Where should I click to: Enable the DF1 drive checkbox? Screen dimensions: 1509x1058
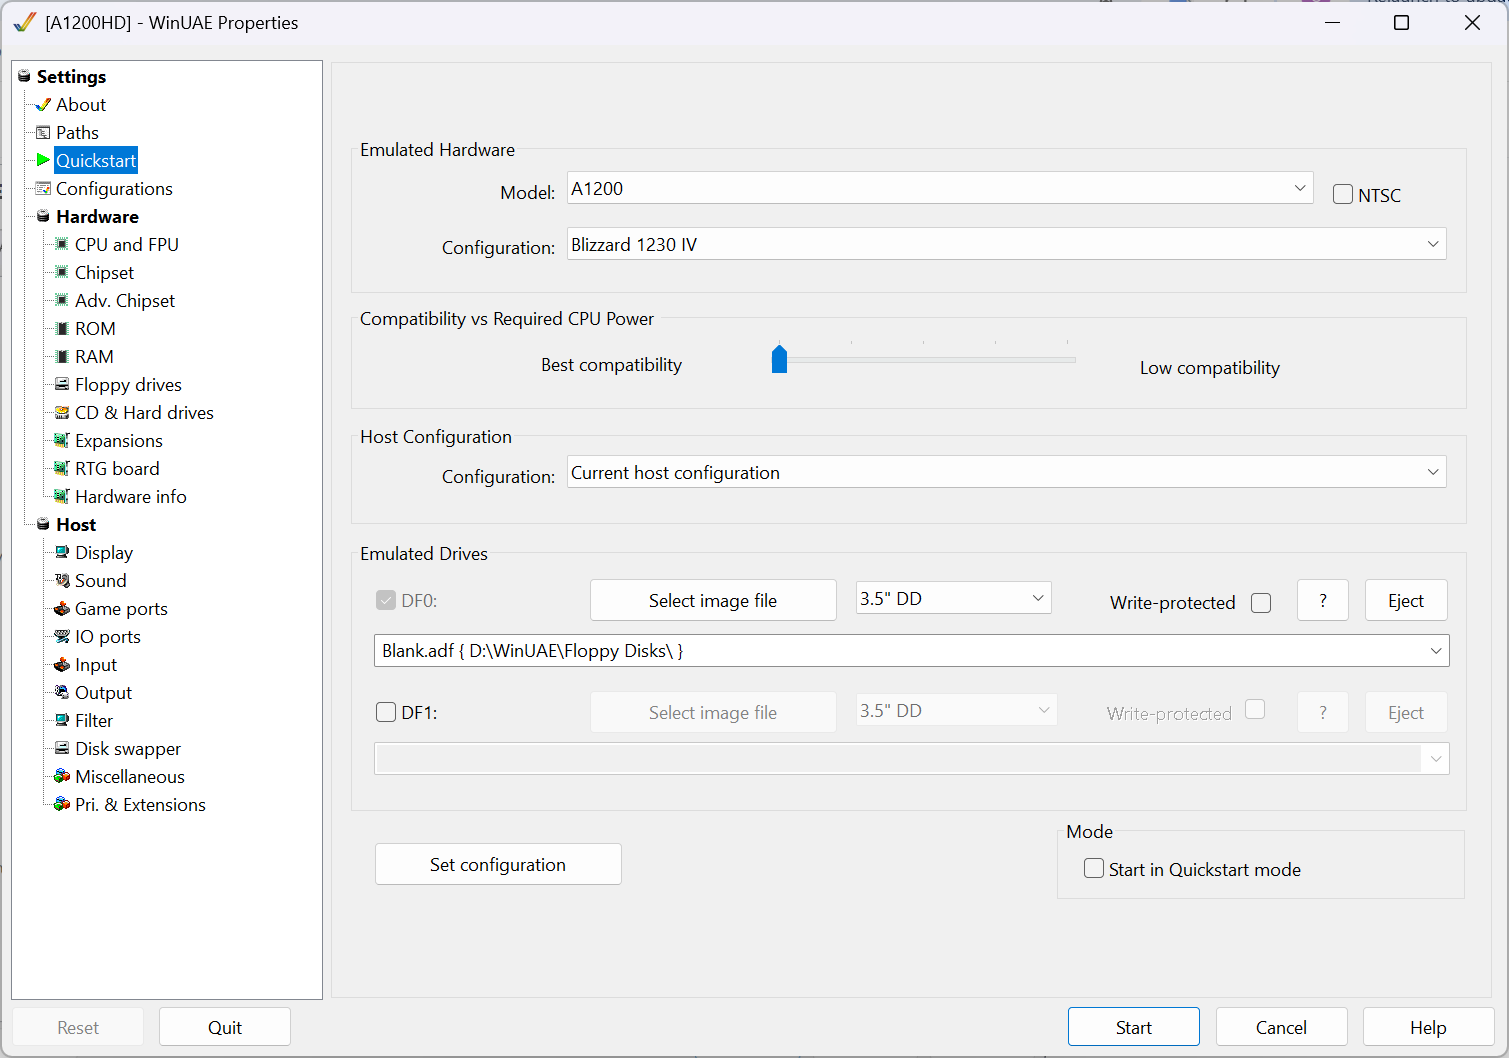click(x=386, y=712)
